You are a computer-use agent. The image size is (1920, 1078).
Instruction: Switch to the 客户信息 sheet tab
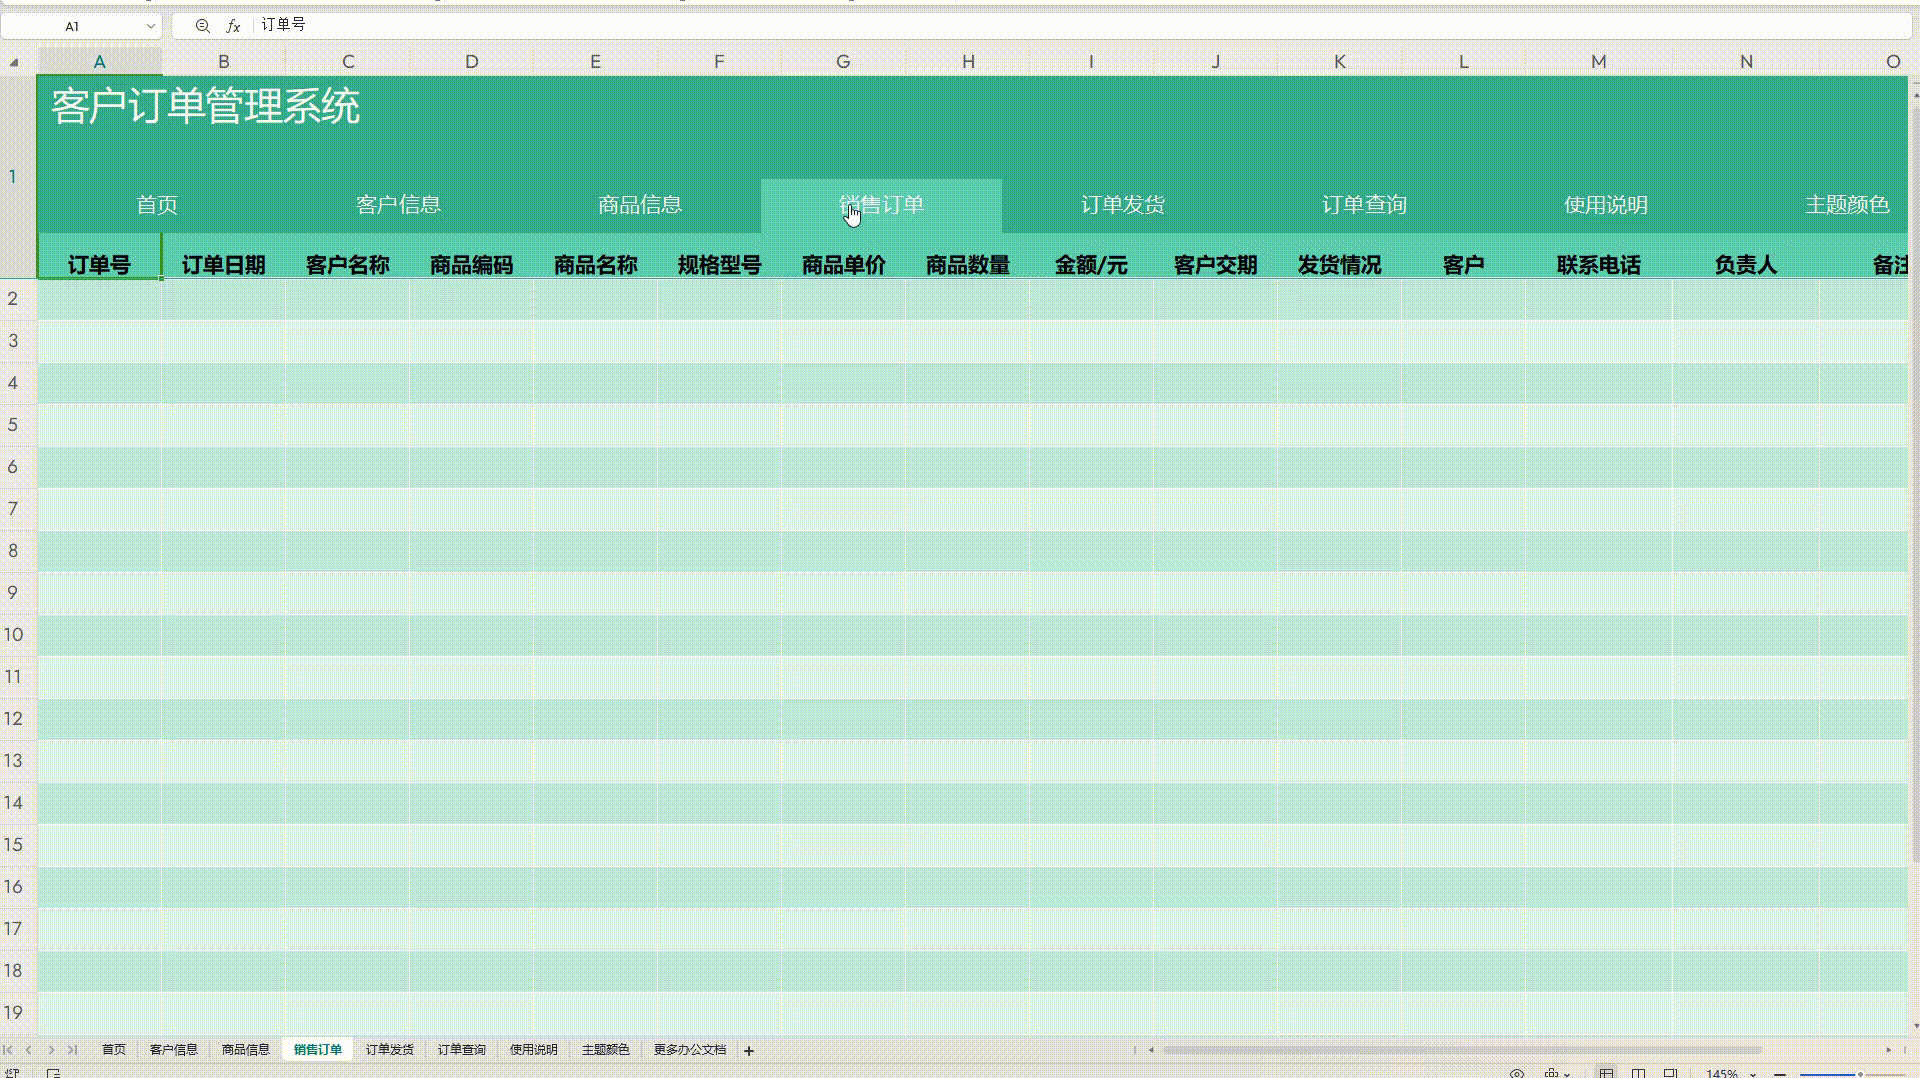[174, 1050]
